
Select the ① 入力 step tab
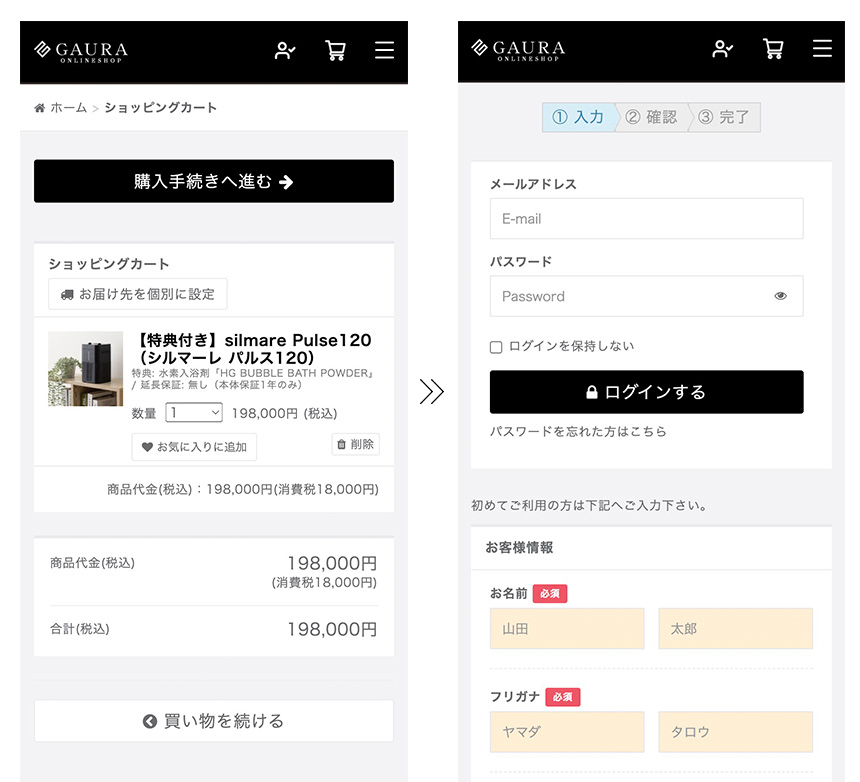pyautogui.click(x=578, y=117)
